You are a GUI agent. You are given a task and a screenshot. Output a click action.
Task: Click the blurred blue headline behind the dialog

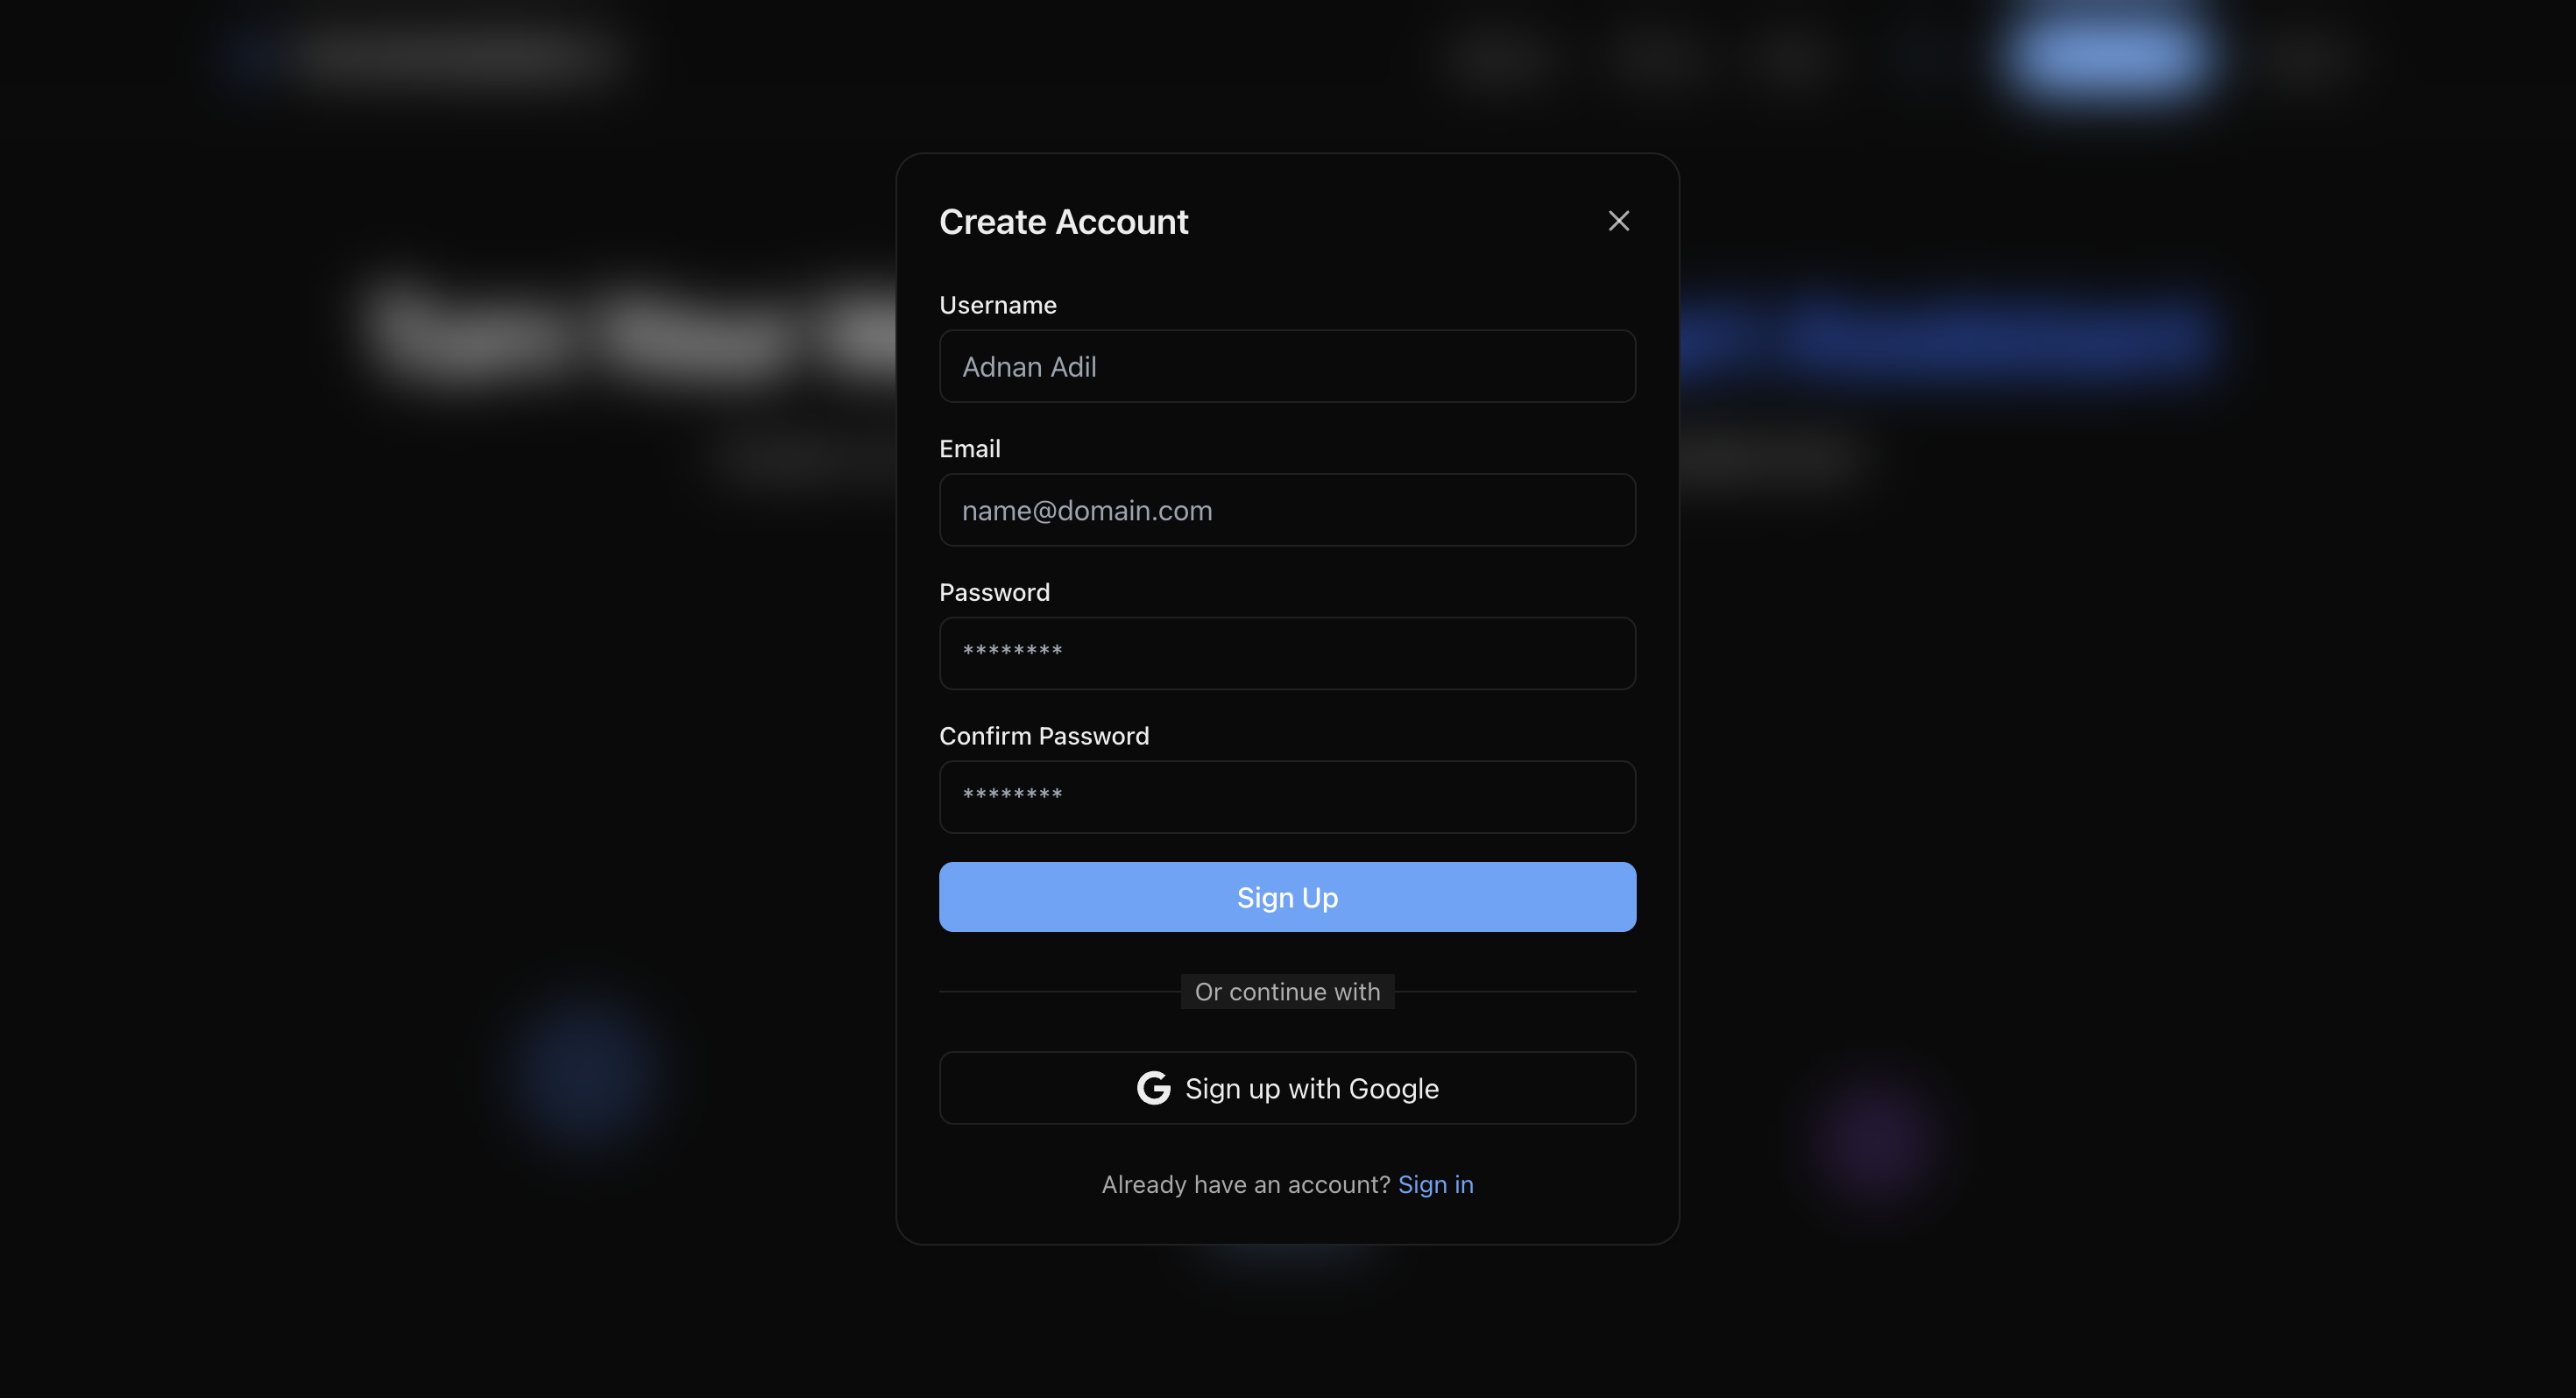pyautogui.click(x=1950, y=335)
